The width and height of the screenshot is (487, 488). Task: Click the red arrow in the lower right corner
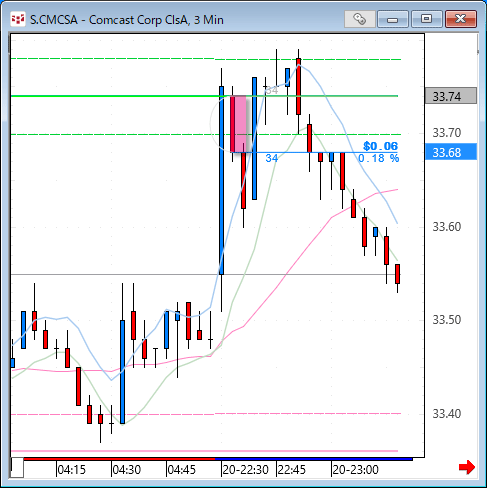[x=467, y=467]
